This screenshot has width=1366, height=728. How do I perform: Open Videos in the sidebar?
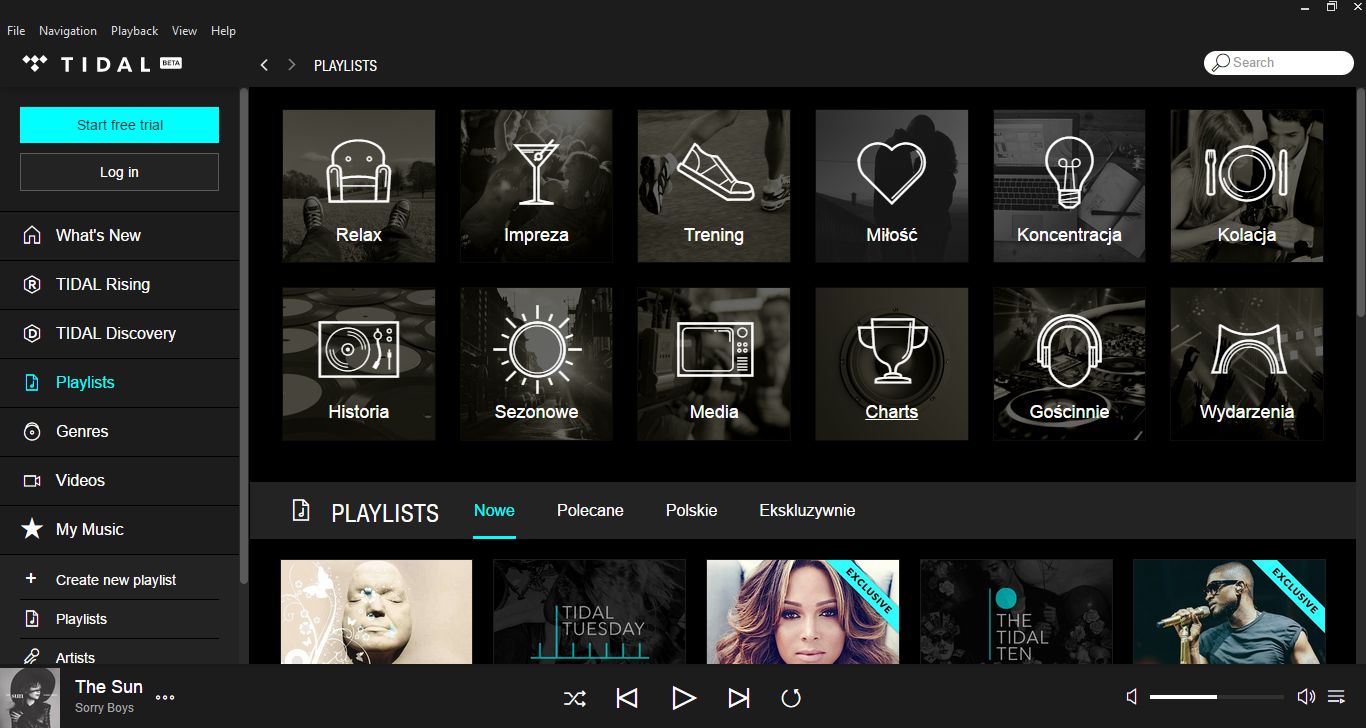119,481
